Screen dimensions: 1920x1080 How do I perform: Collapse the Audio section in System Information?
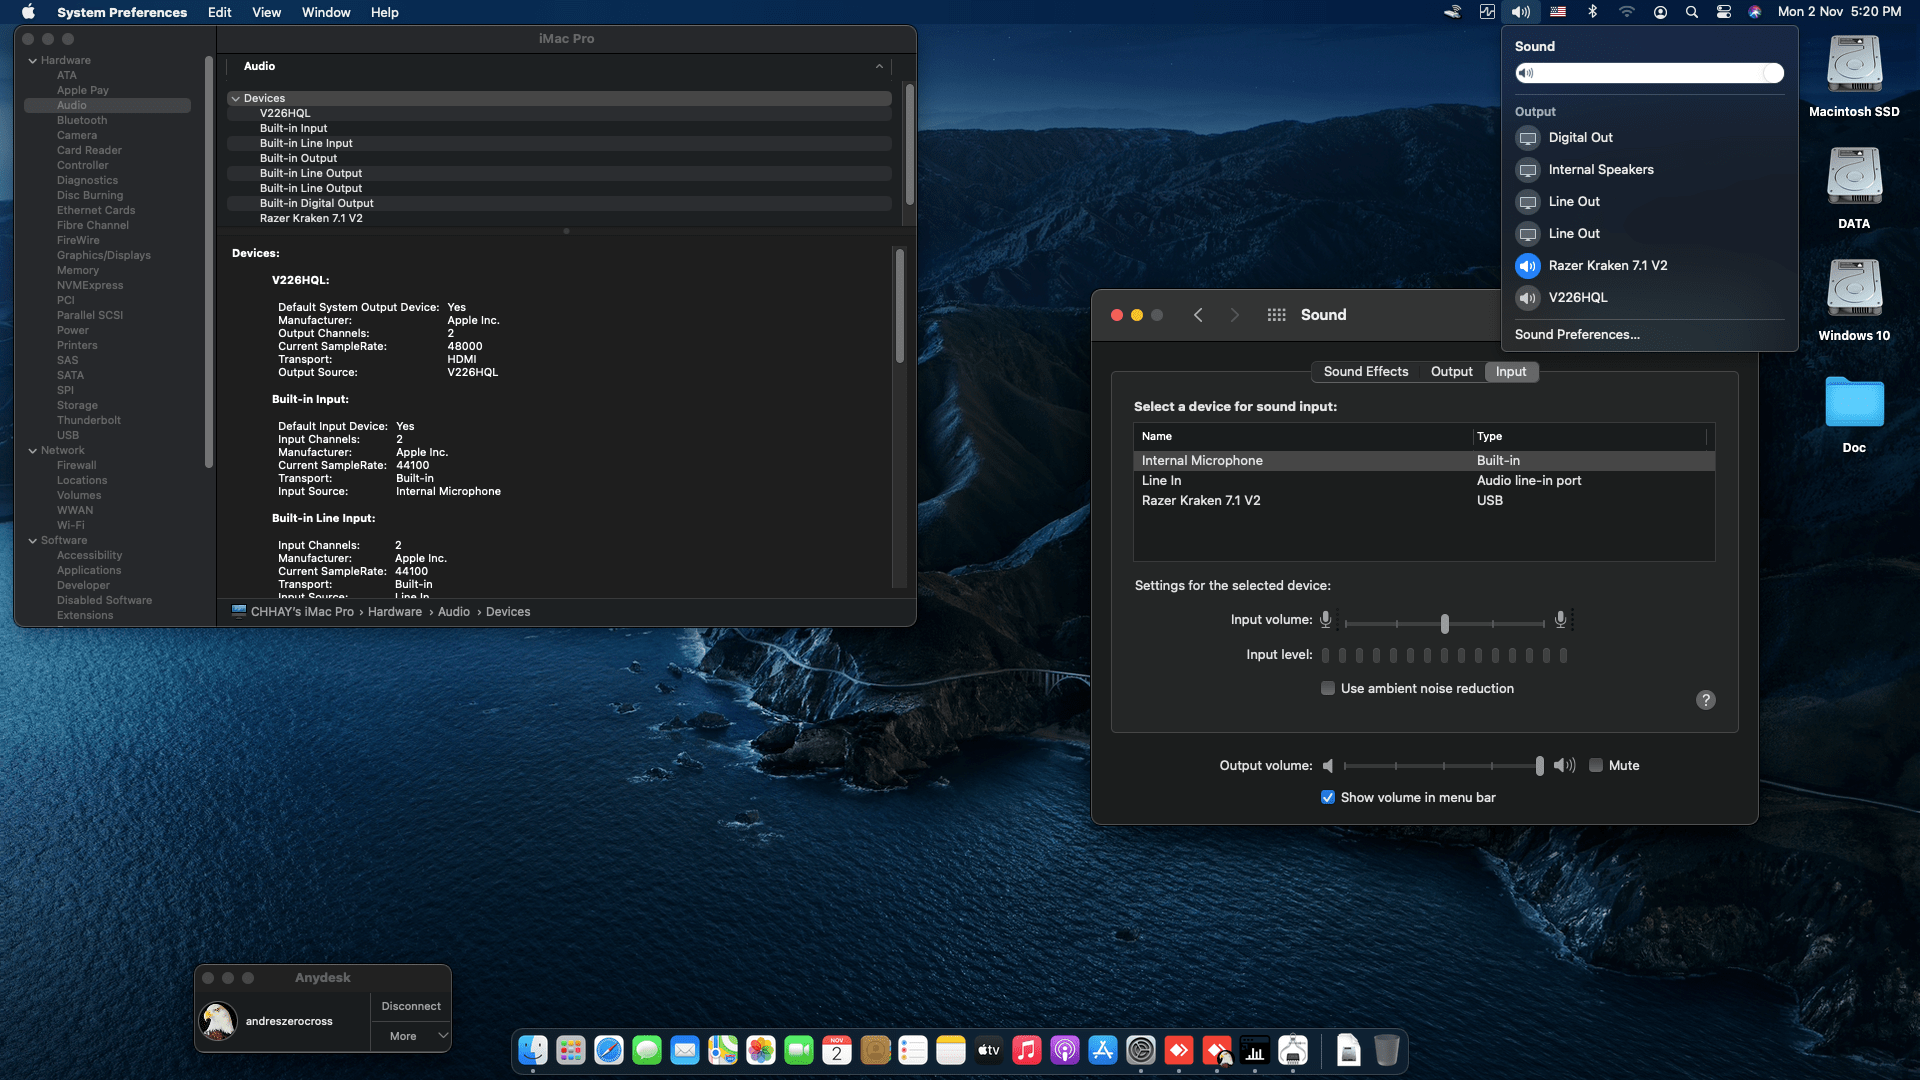[x=880, y=66]
